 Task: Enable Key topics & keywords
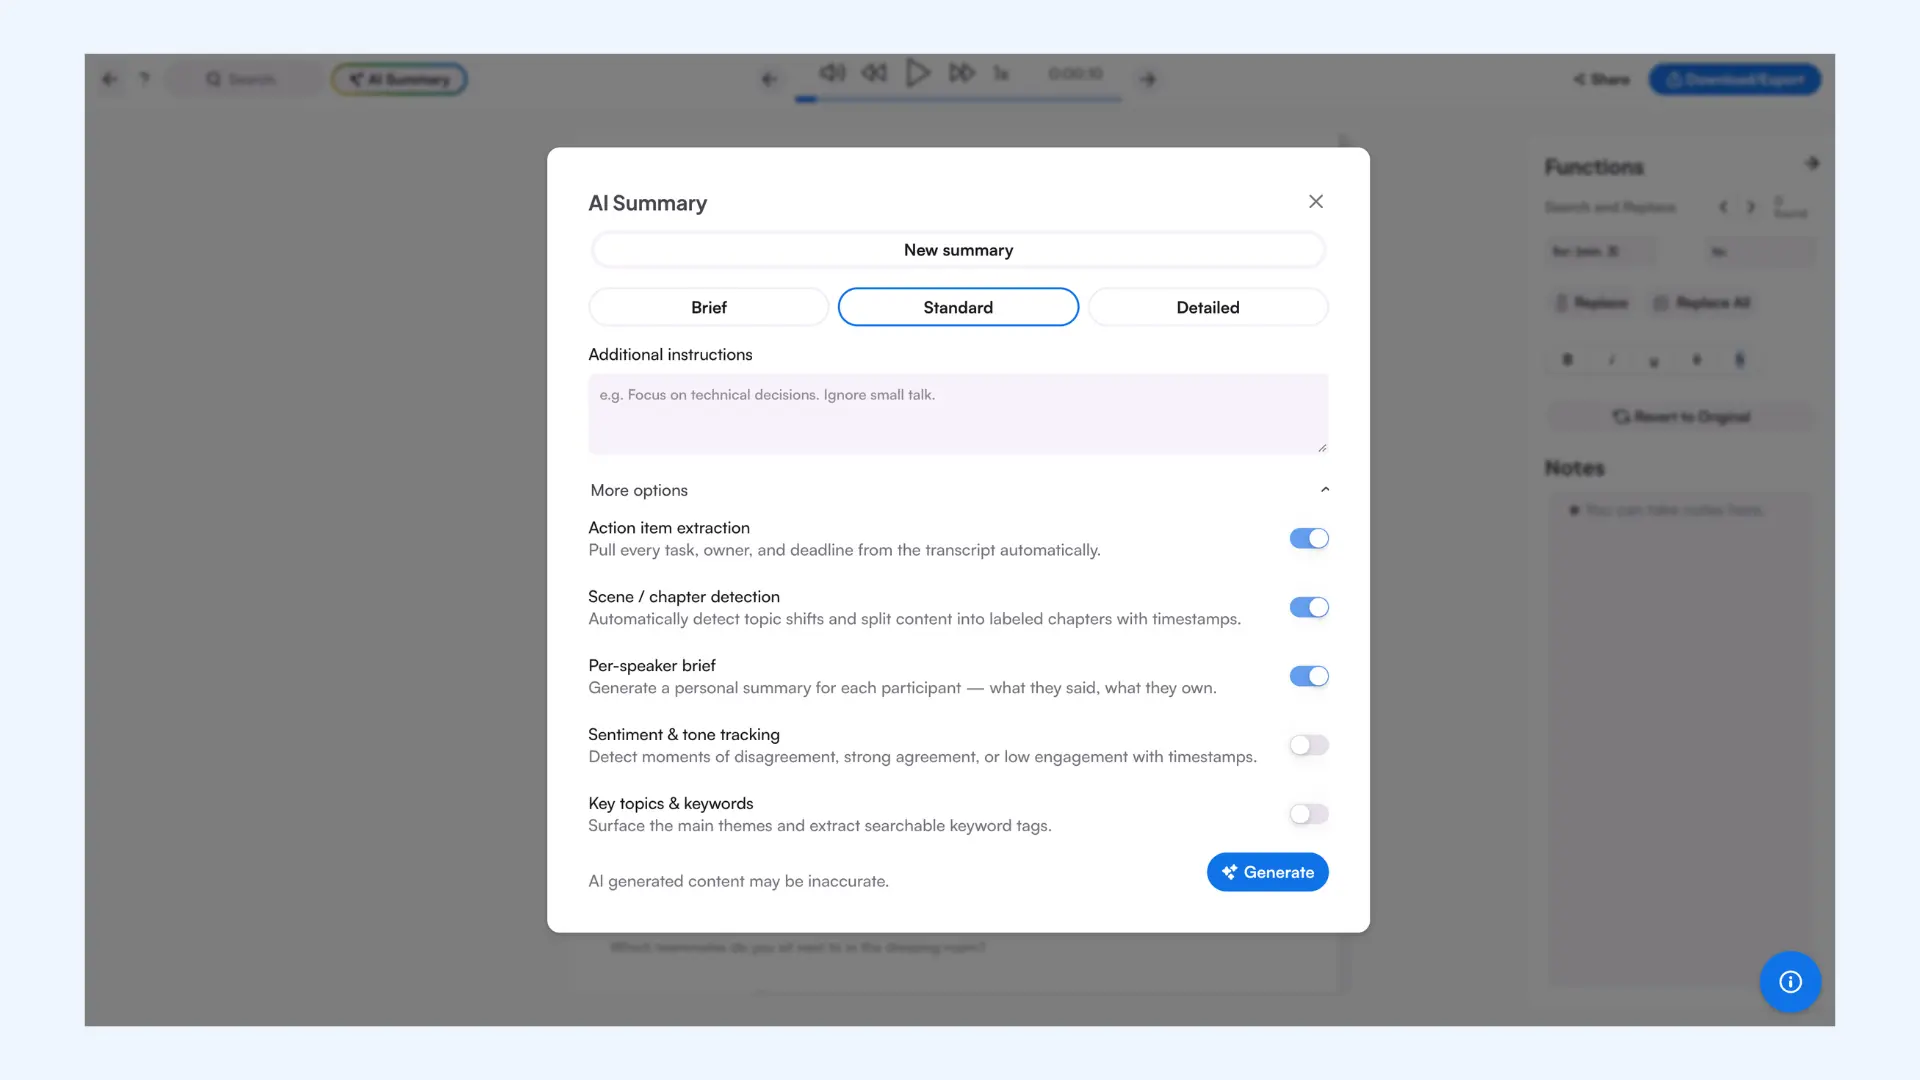(x=1309, y=815)
